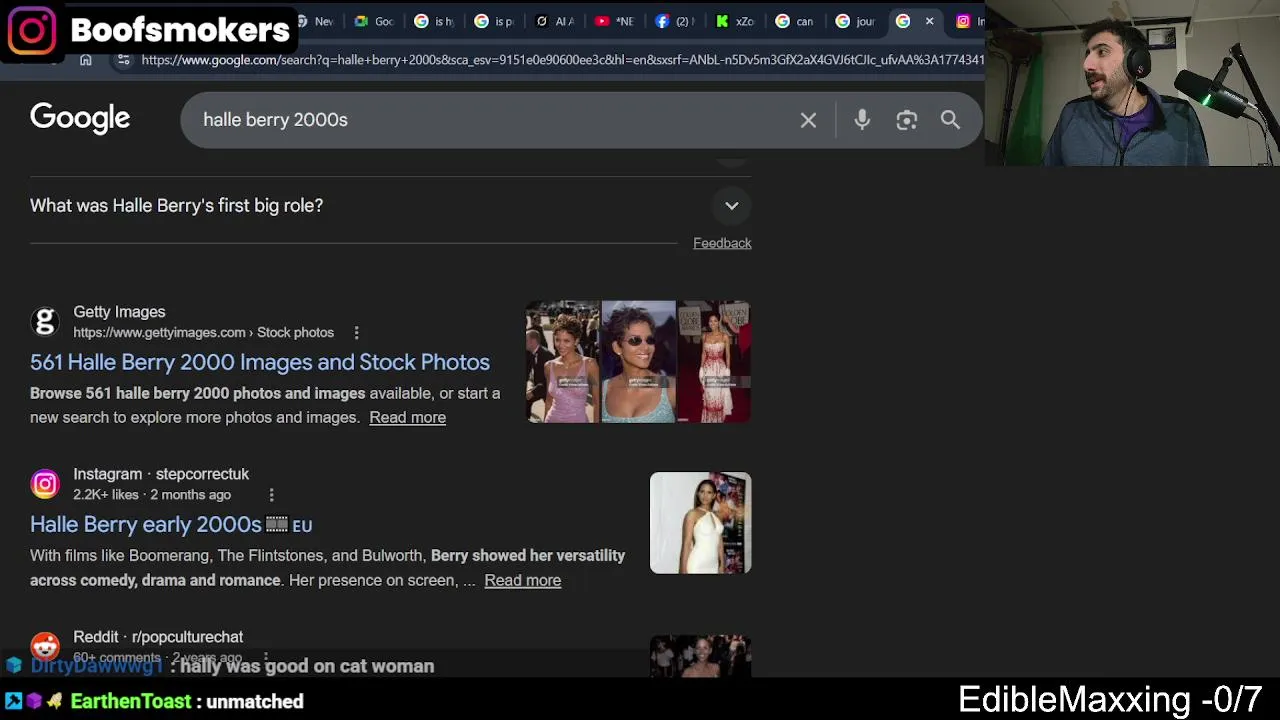Click the Feedback link
Image resolution: width=1280 pixels, height=720 pixels.
pos(722,243)
